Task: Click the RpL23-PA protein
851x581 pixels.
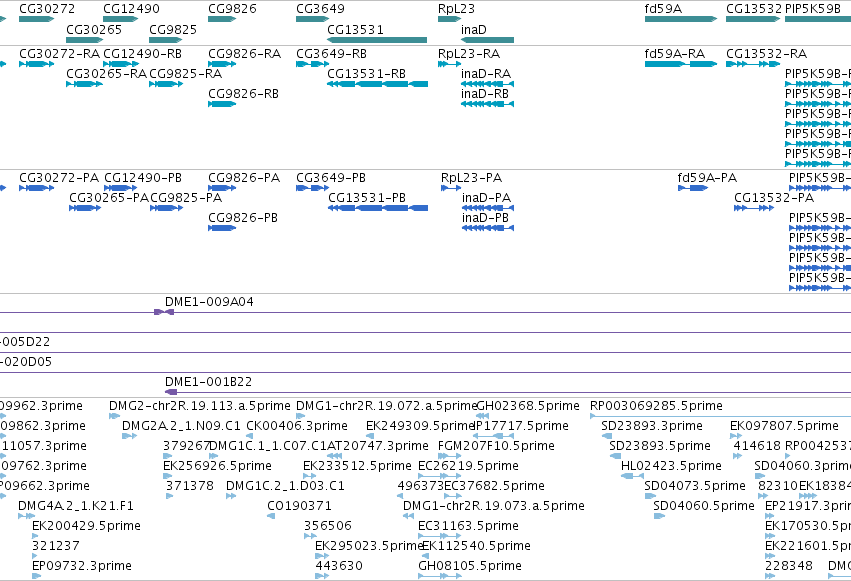Action: click(451, 188)
